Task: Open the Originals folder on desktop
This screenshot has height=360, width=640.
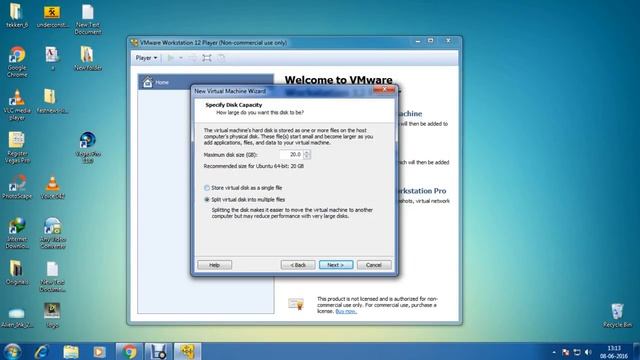Action: click(17, 272)
